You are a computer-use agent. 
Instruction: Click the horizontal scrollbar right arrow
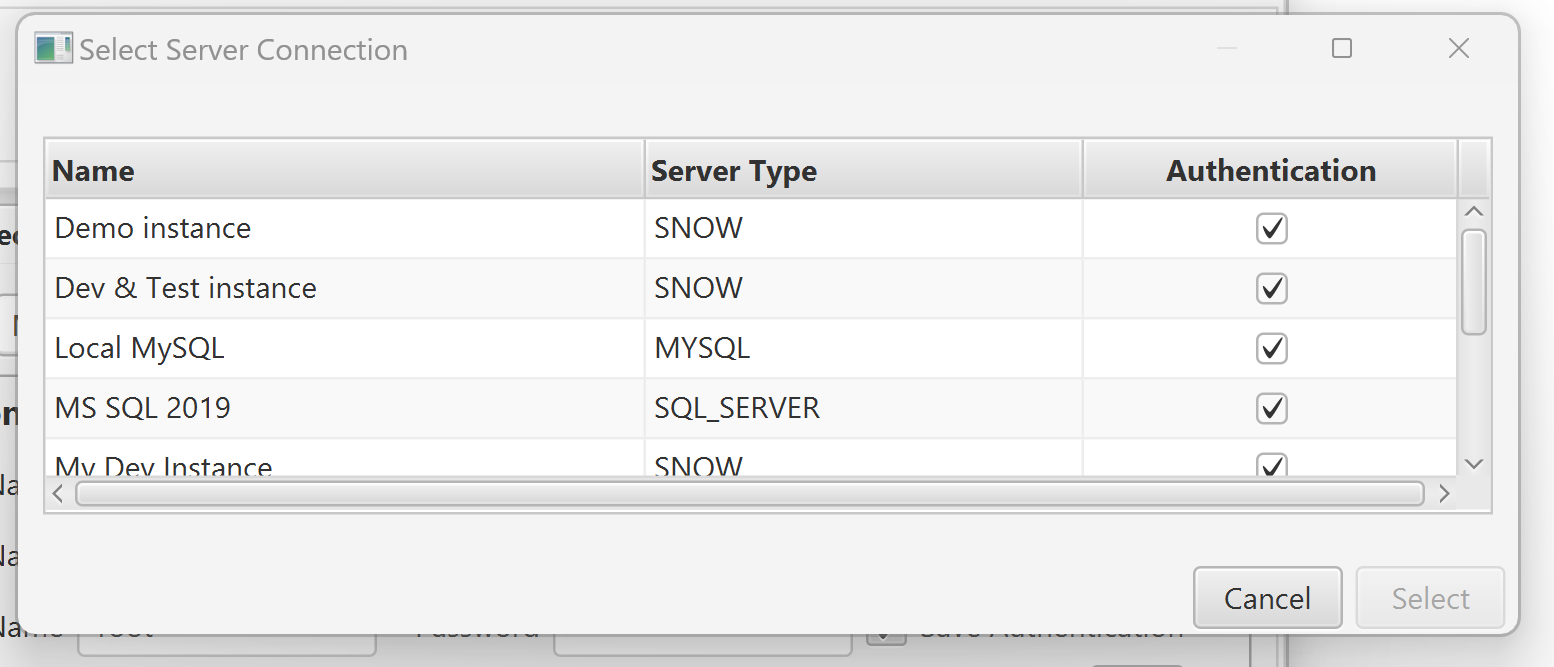1443,493
